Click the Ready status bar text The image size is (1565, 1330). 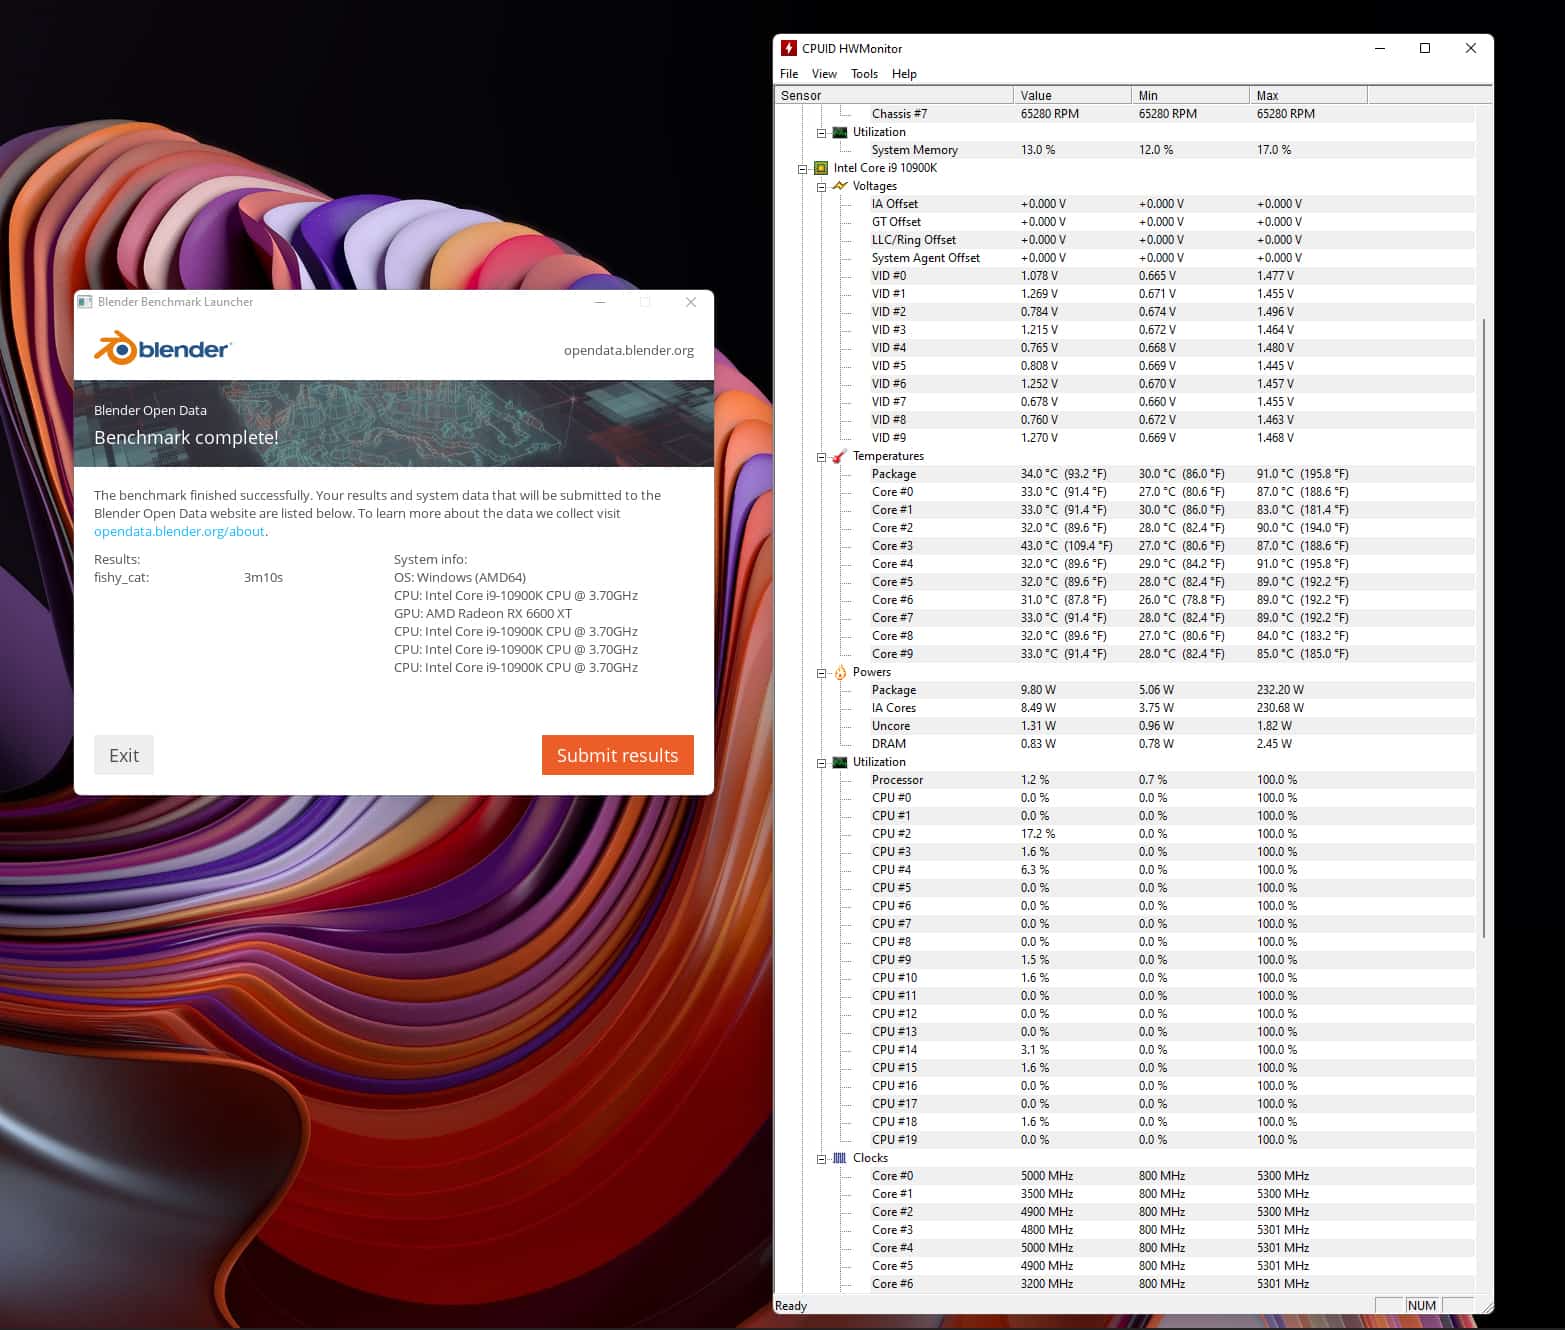coord(791,1305)
